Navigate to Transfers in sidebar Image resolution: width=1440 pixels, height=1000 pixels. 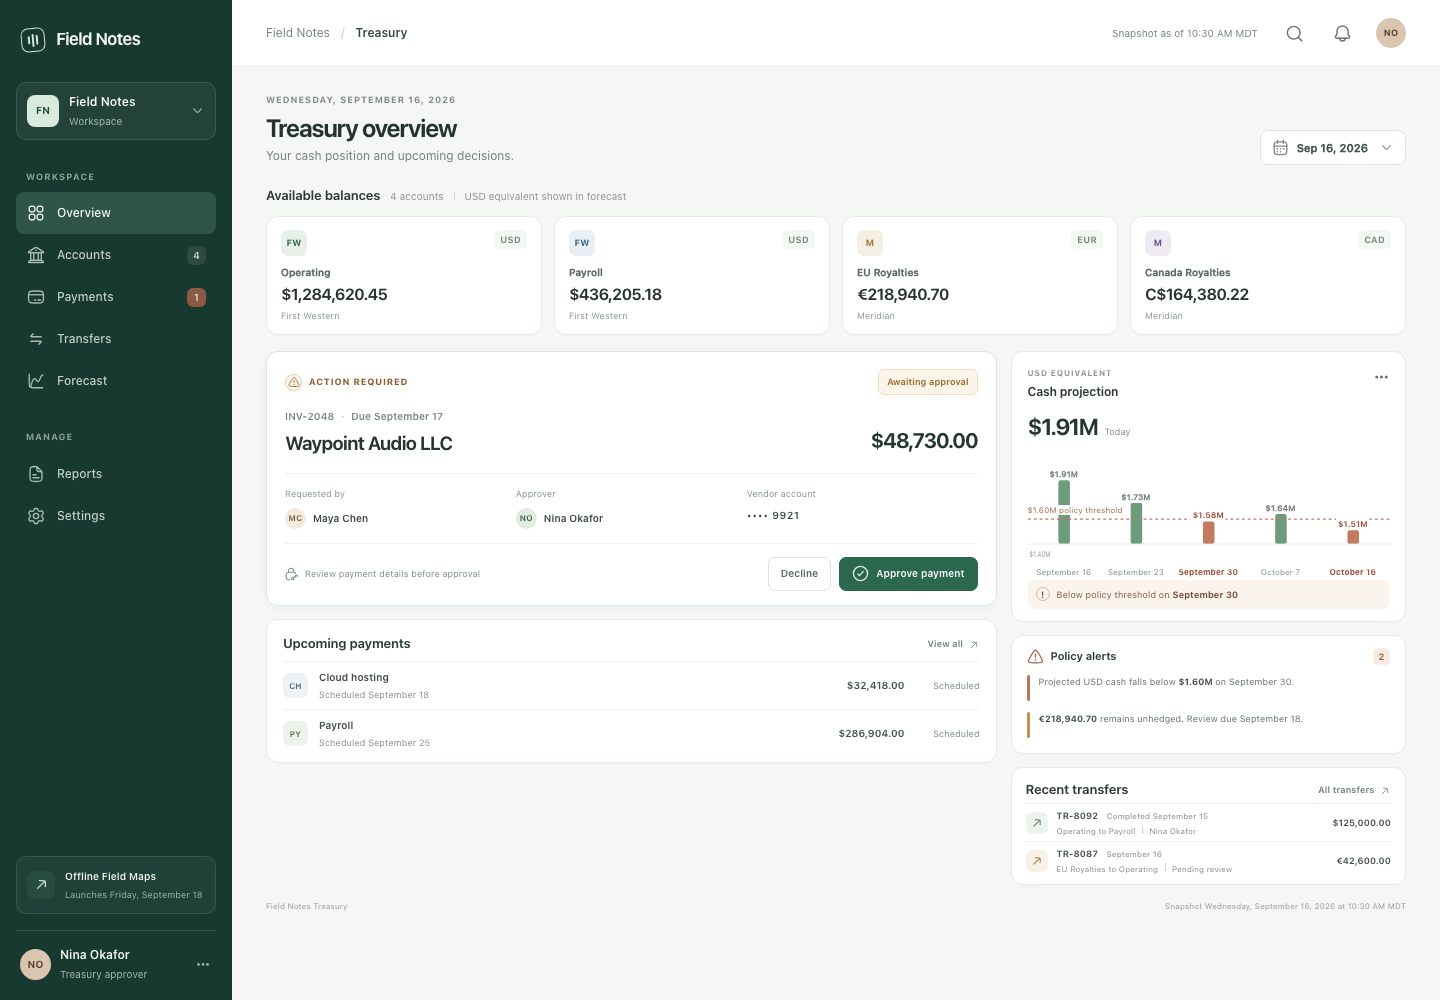click(116, 339)
